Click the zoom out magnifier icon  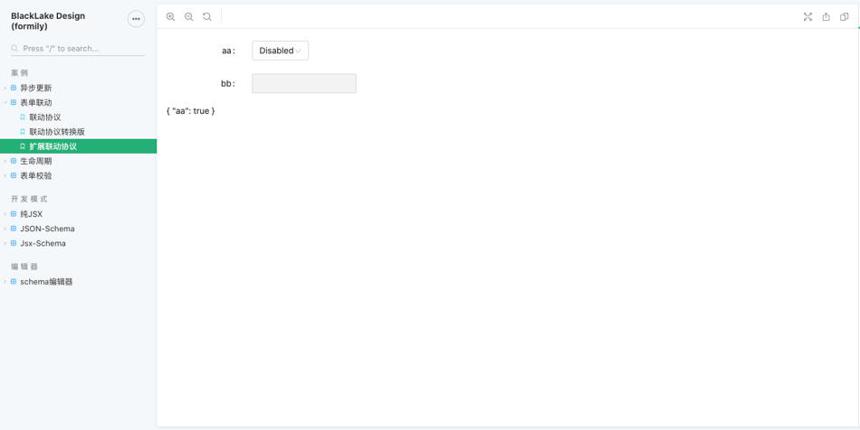click(189, 16)
